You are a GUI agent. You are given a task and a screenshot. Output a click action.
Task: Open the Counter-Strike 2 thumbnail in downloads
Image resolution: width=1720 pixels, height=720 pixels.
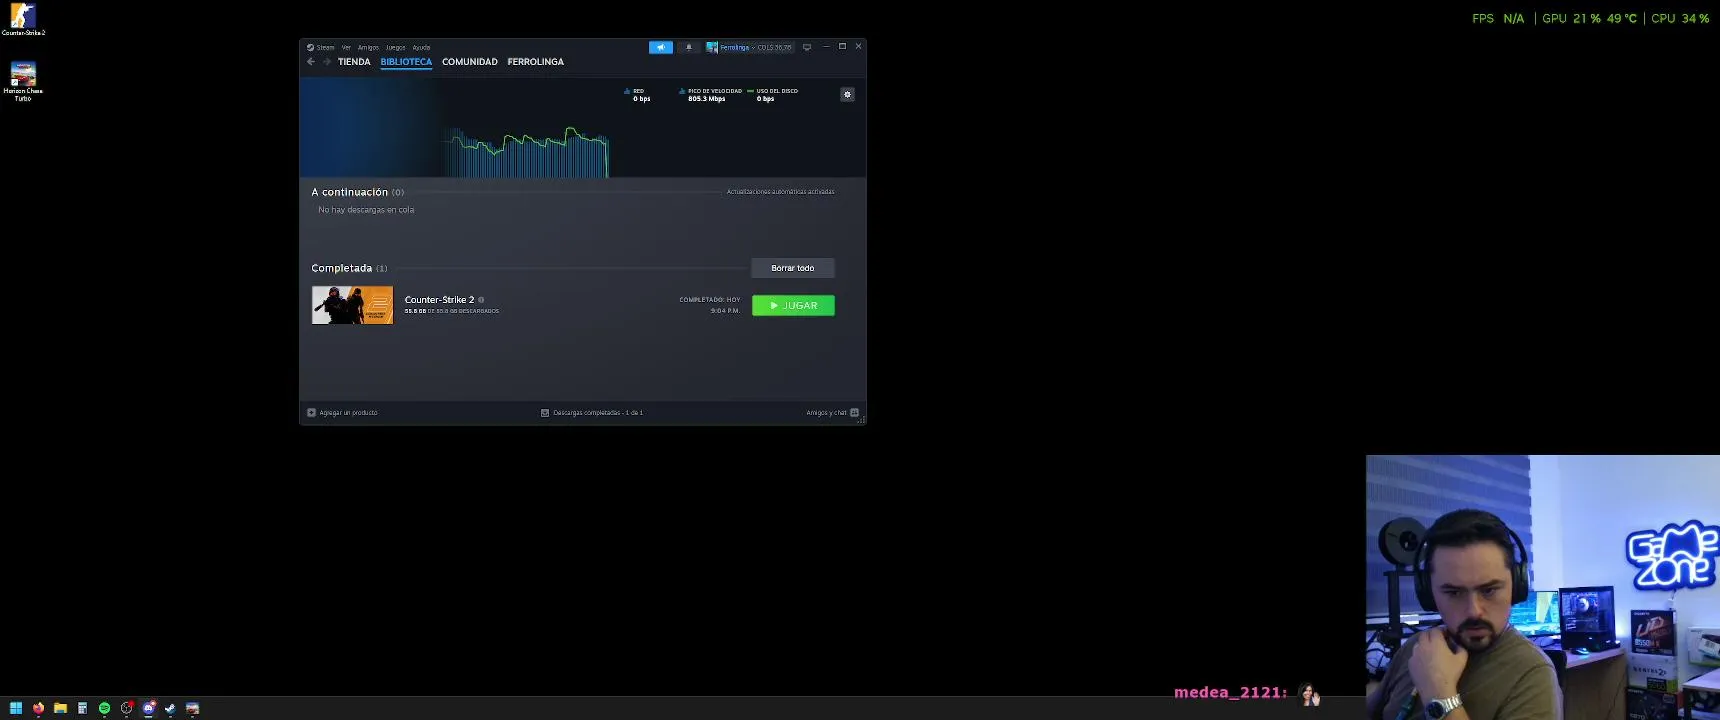coord(352,305)
